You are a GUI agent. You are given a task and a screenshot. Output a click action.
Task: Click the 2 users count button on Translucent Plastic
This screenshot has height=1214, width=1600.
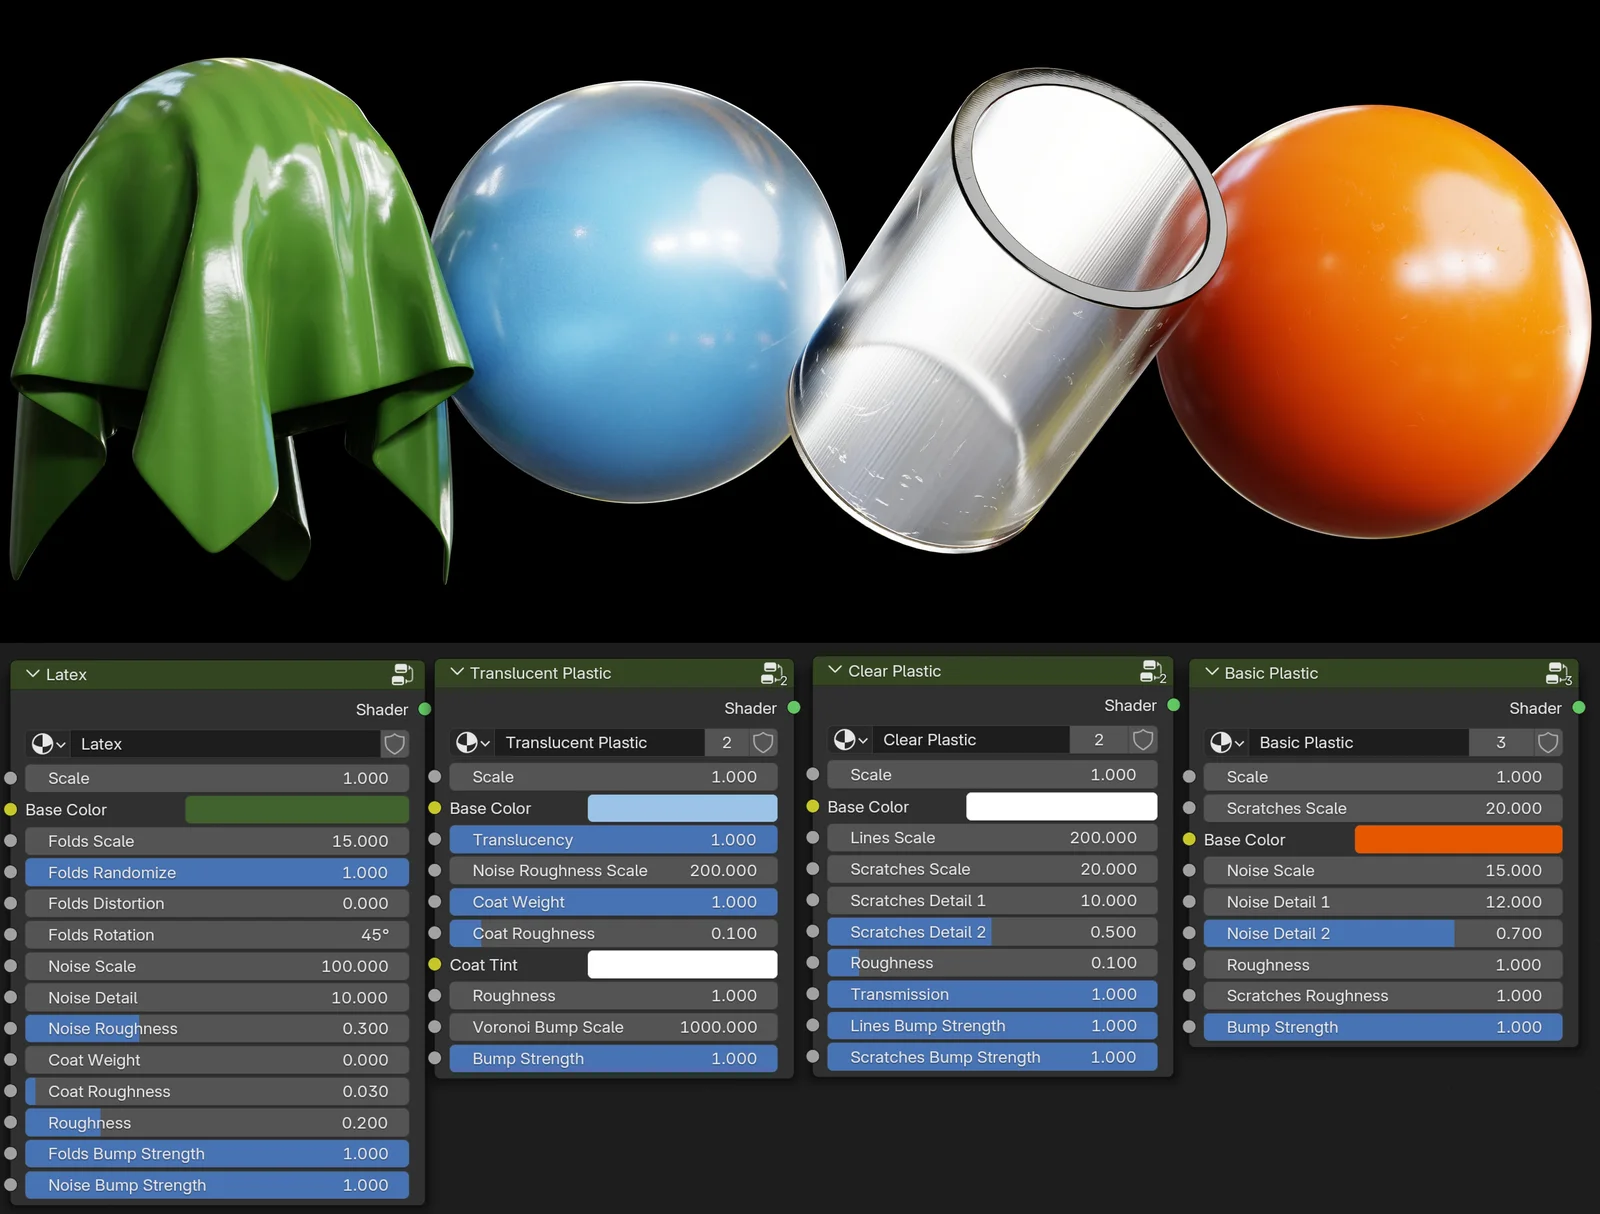[x=727, y=742]
